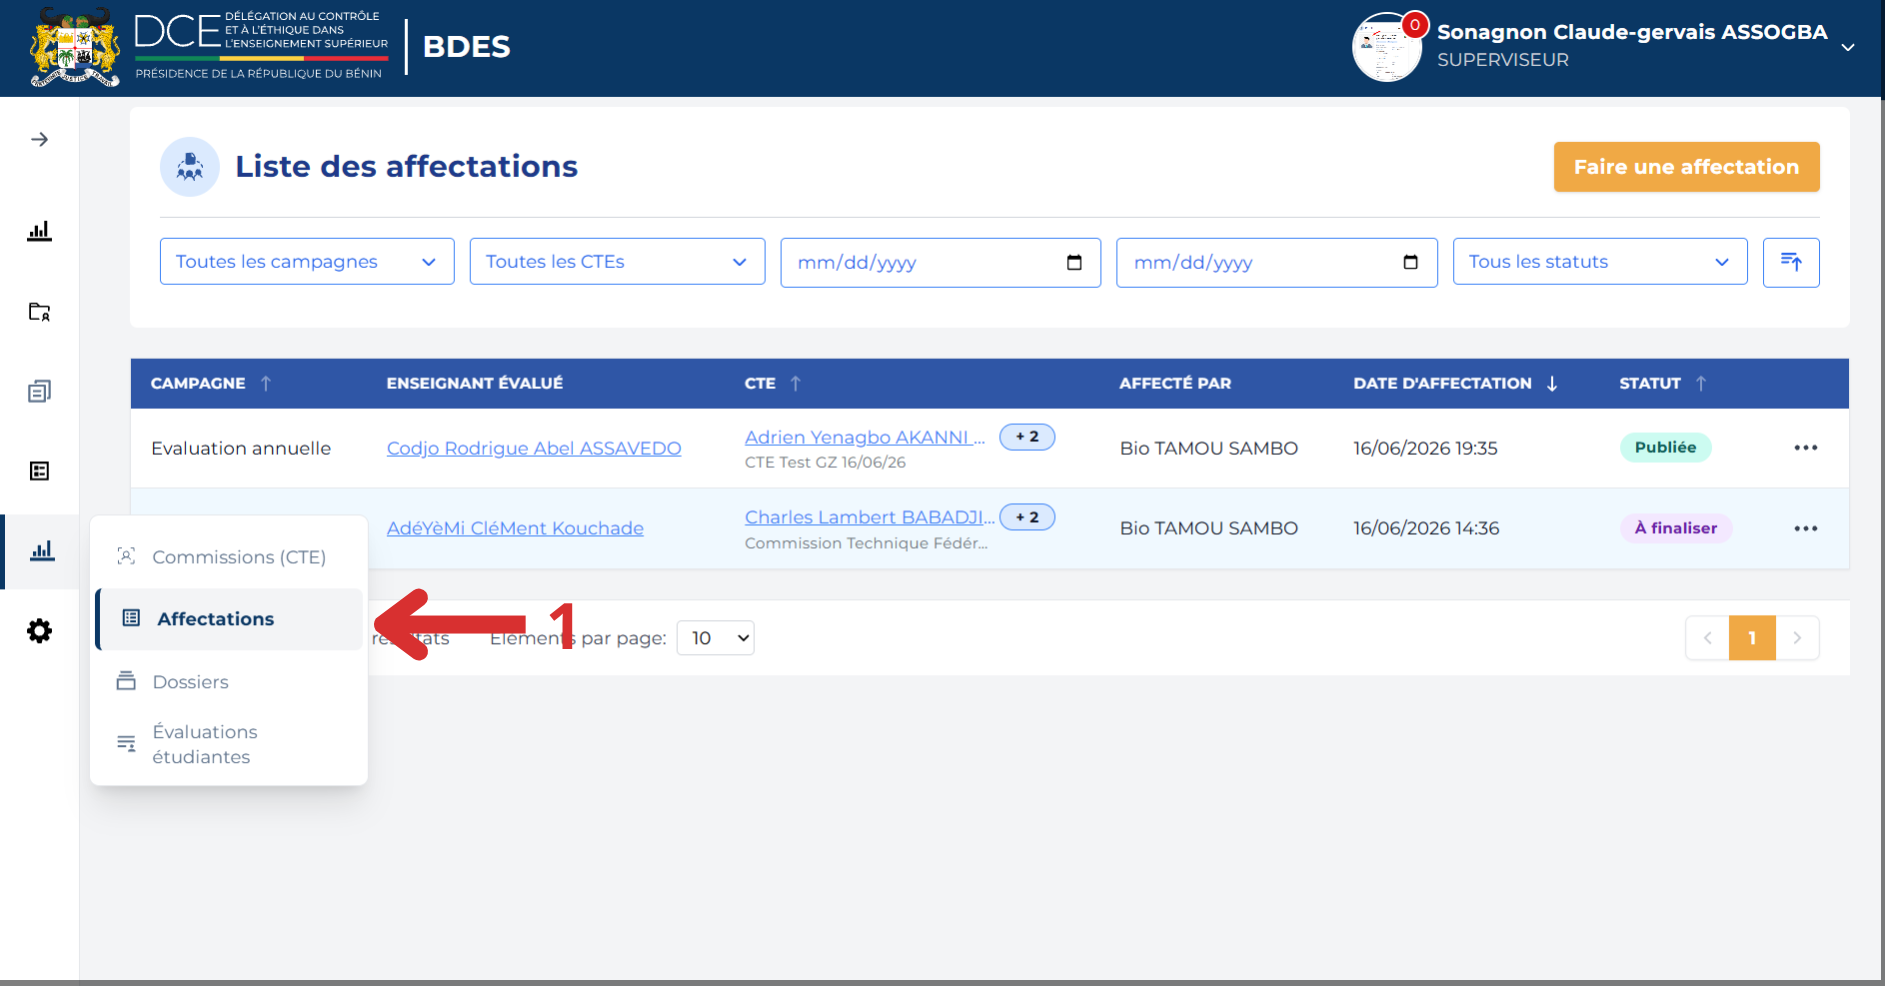This screenshot has width=1885, height=986.
Task: Open the settings gear in the sidebar
Action: coord(39,631)
